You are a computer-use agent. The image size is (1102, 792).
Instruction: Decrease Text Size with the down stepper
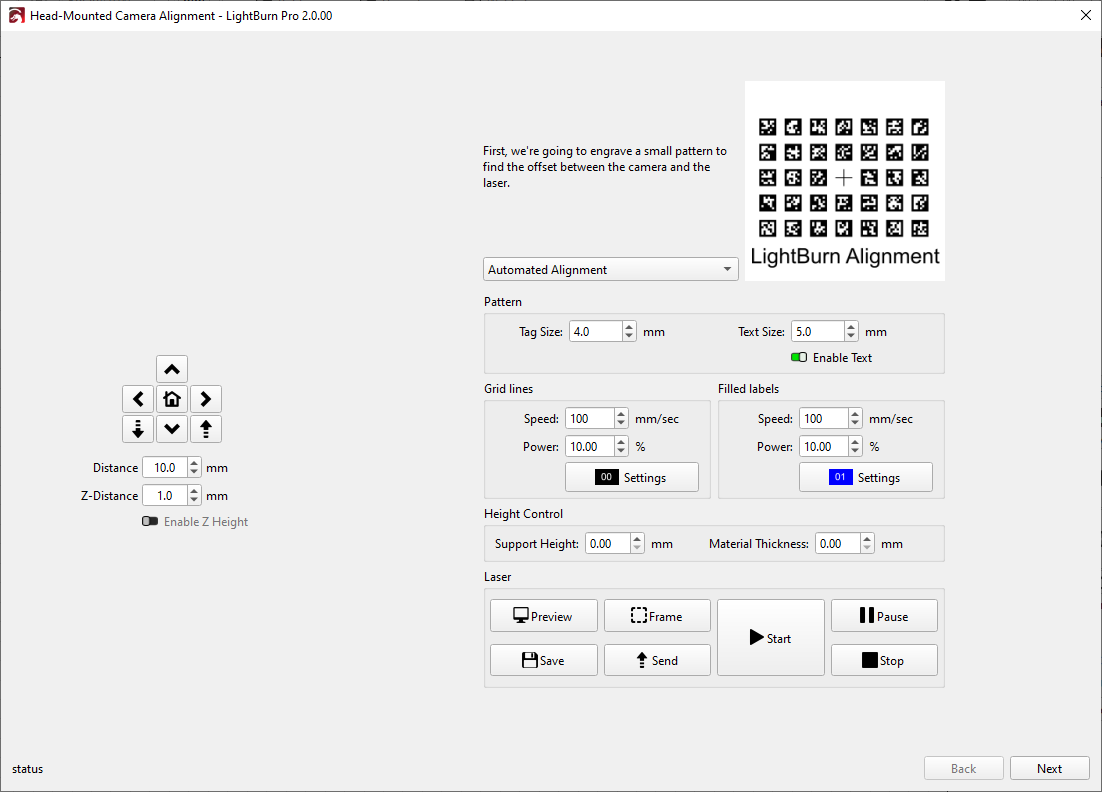[851, 337]
